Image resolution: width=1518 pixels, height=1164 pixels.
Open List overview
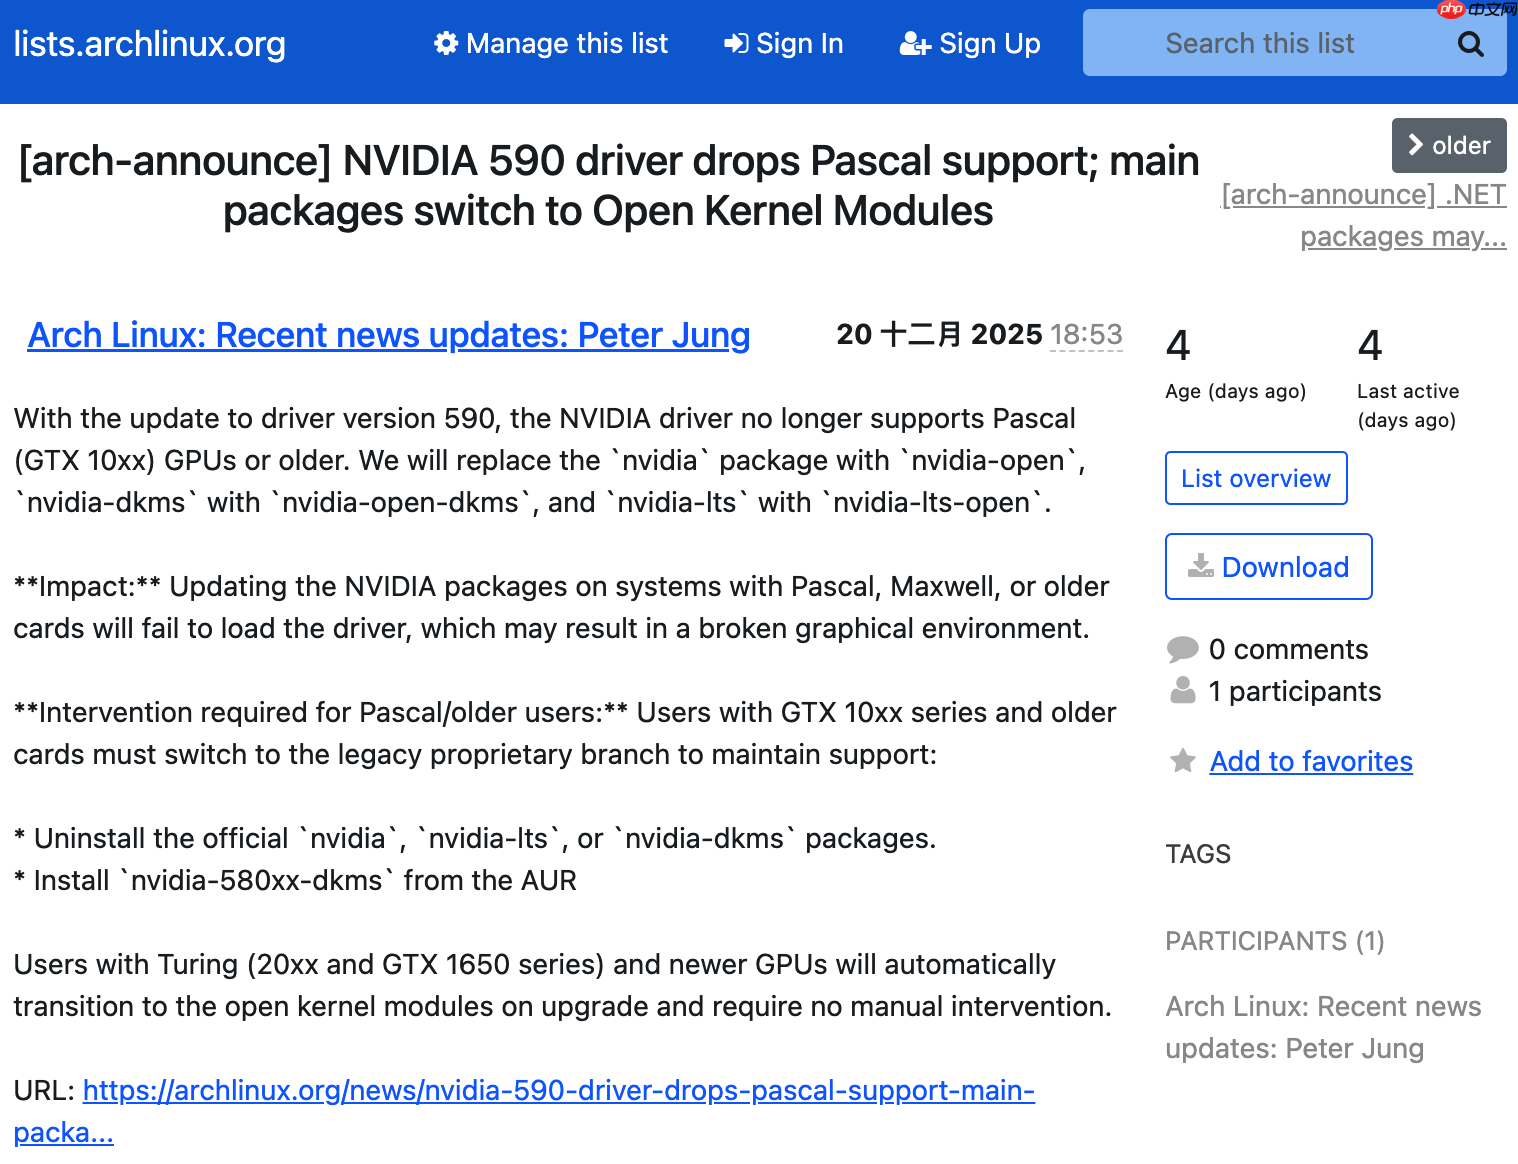pyautogui.click(x=1255, y=478)
